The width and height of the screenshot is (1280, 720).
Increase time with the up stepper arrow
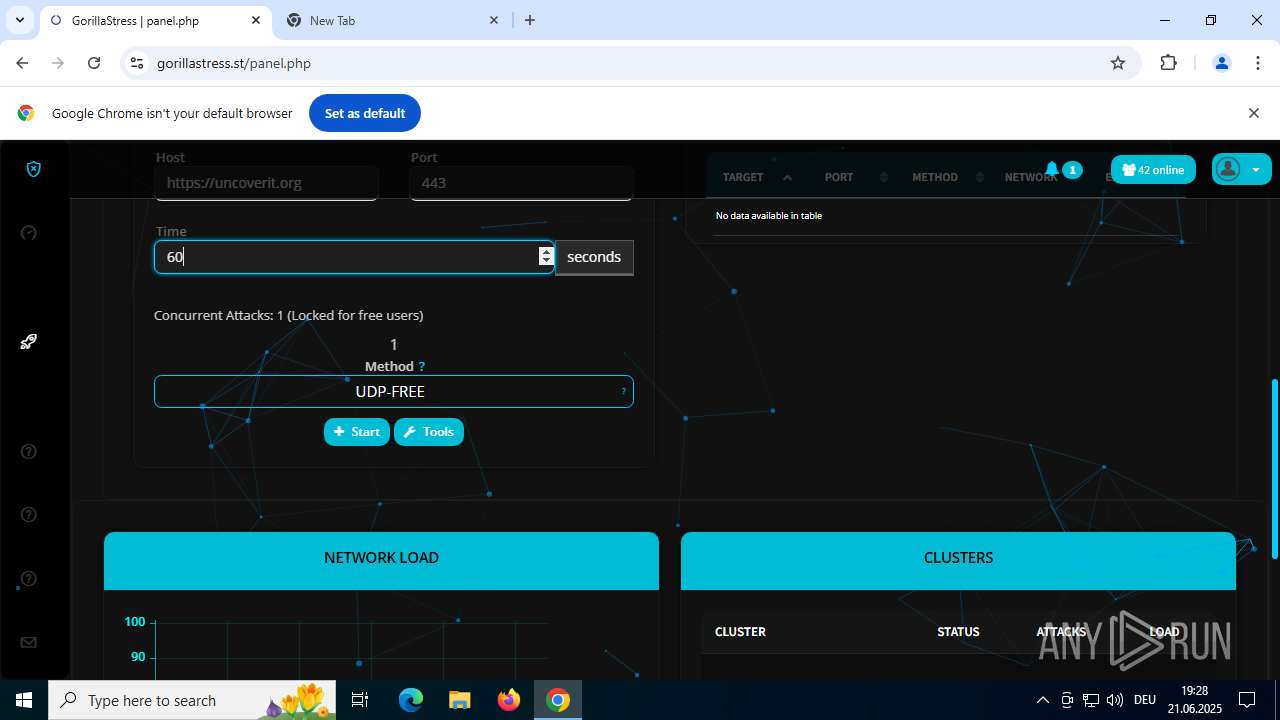546,252
